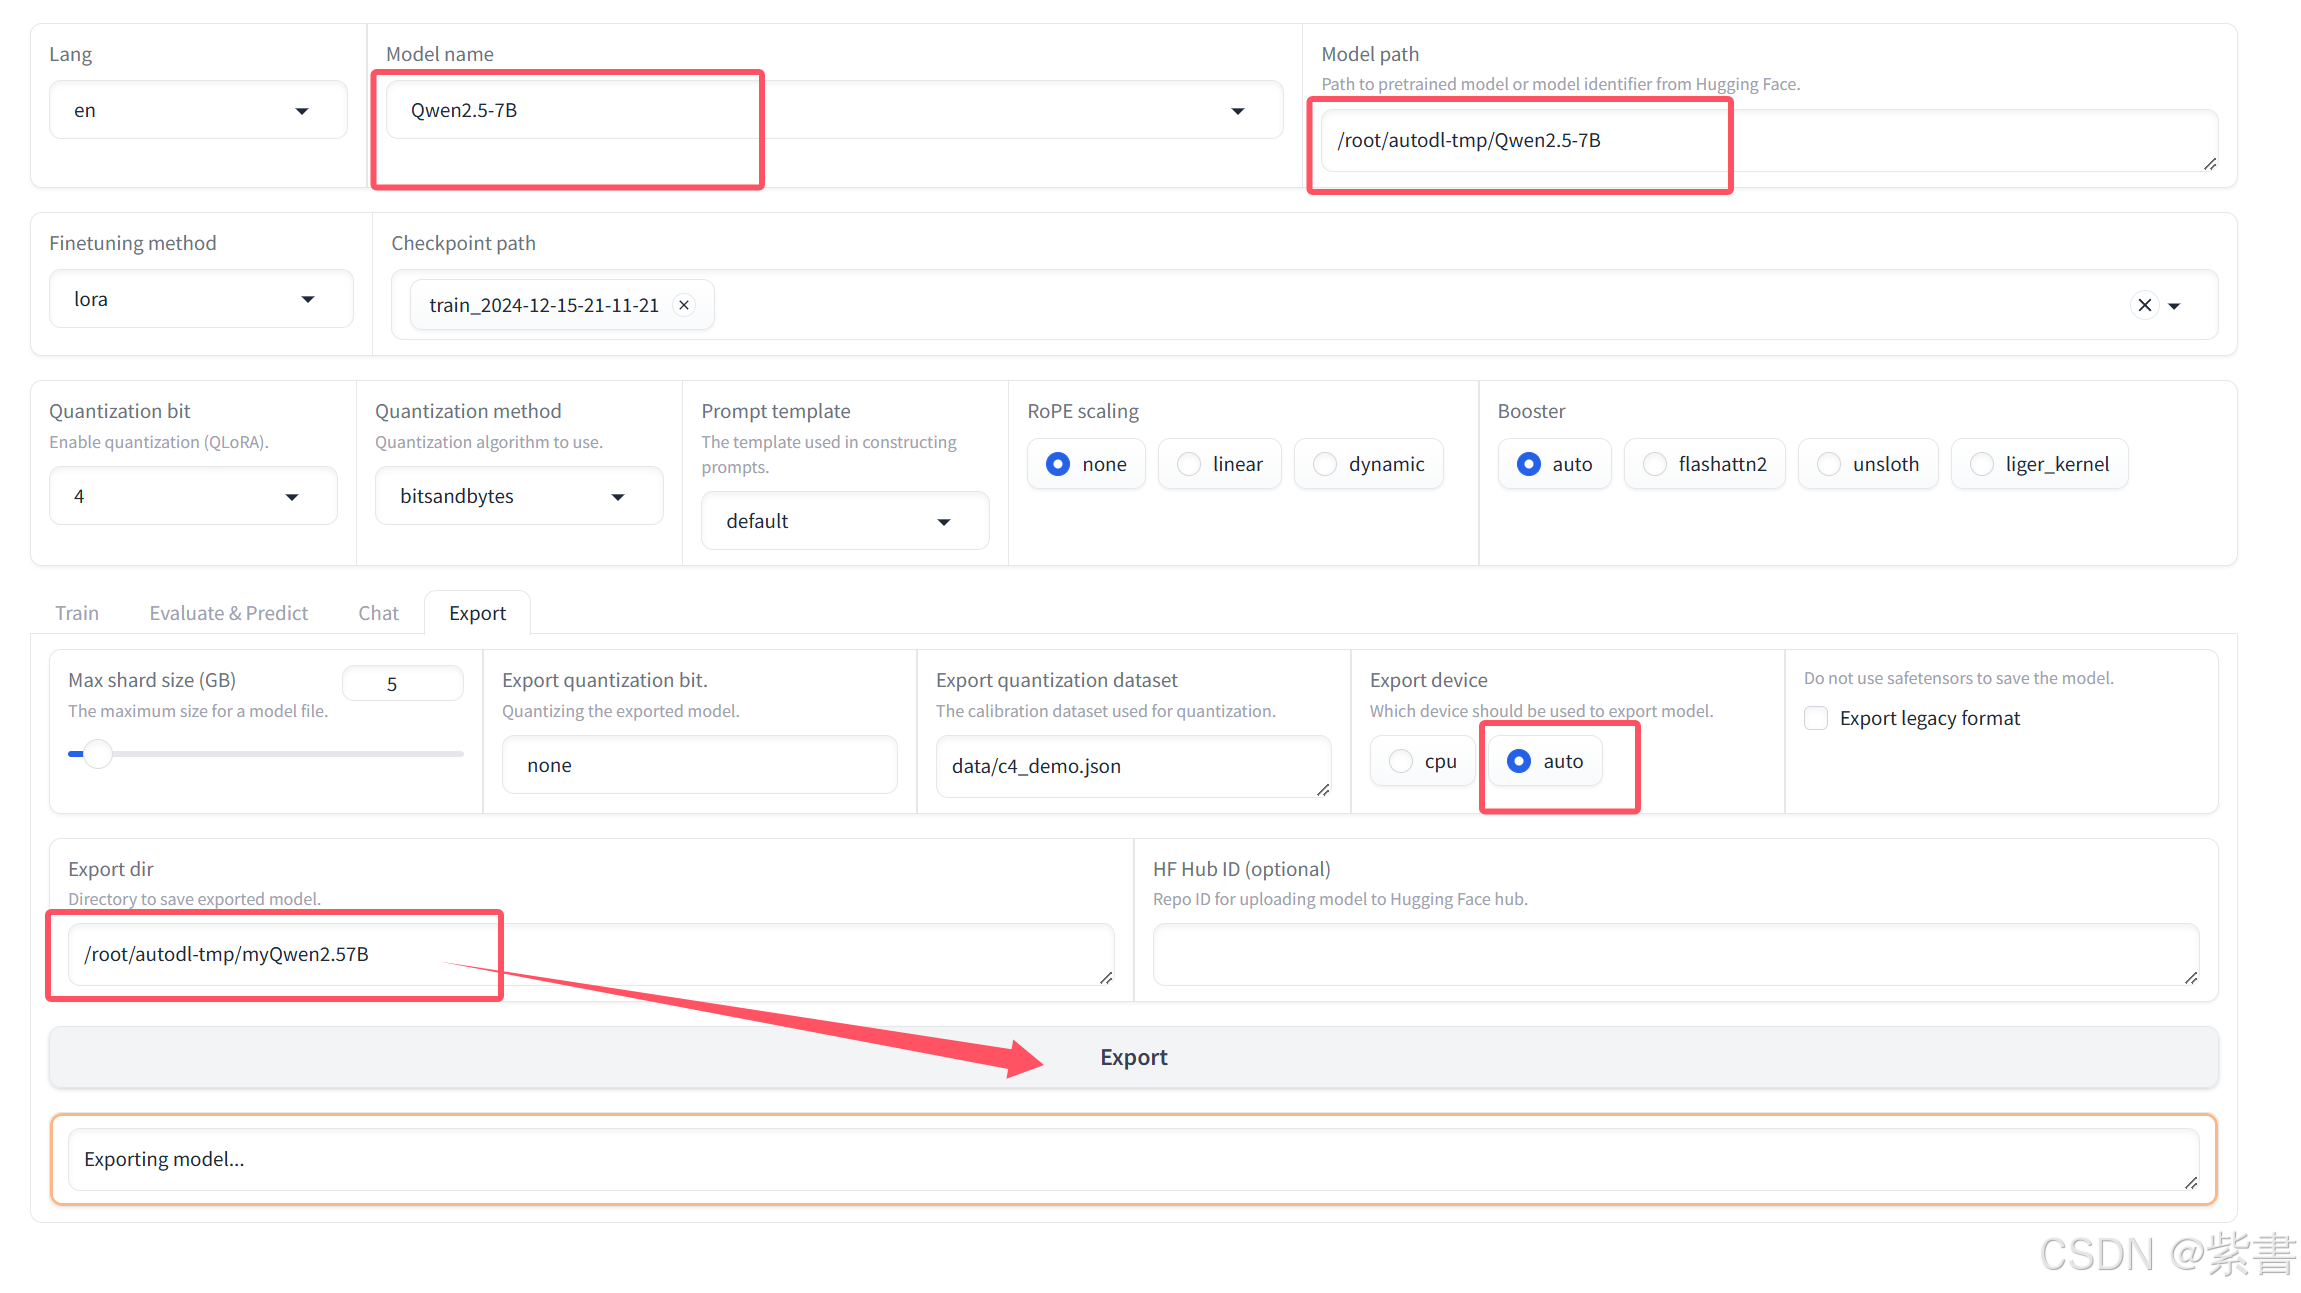Select the flashattn2 booster option

coord(1655,464)
